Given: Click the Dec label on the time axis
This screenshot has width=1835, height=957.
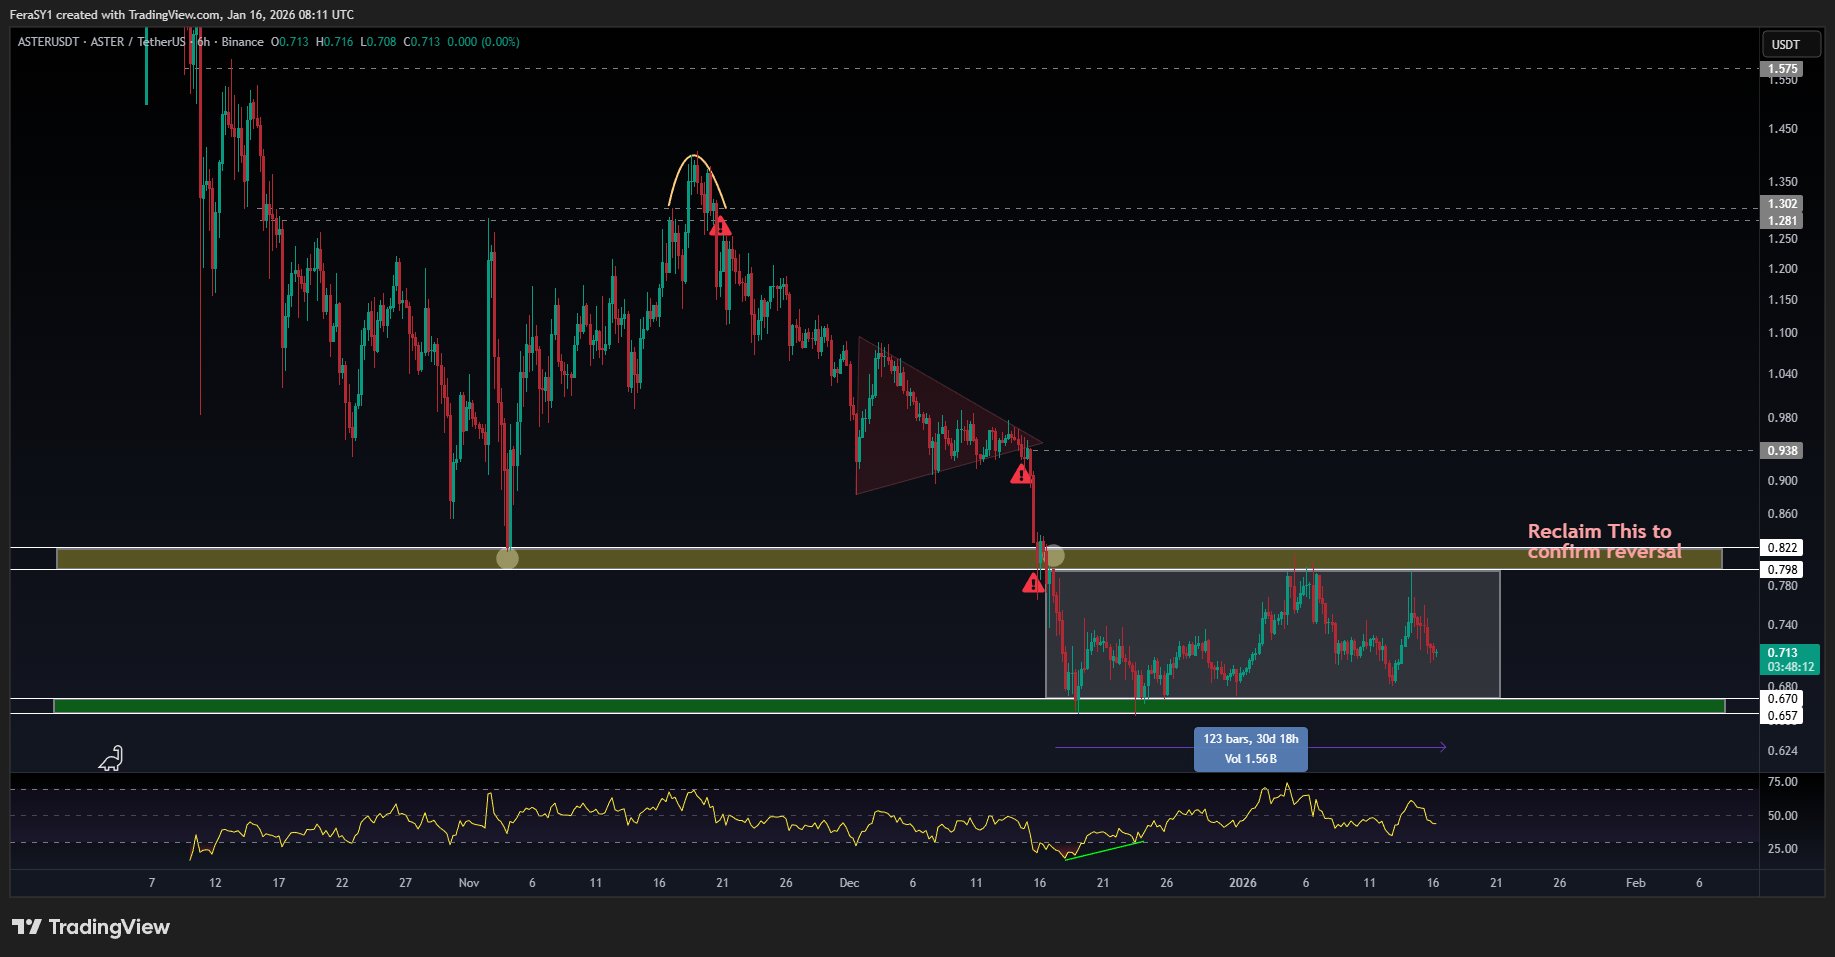Looking at the screenshot, I should tap(849, 883).
